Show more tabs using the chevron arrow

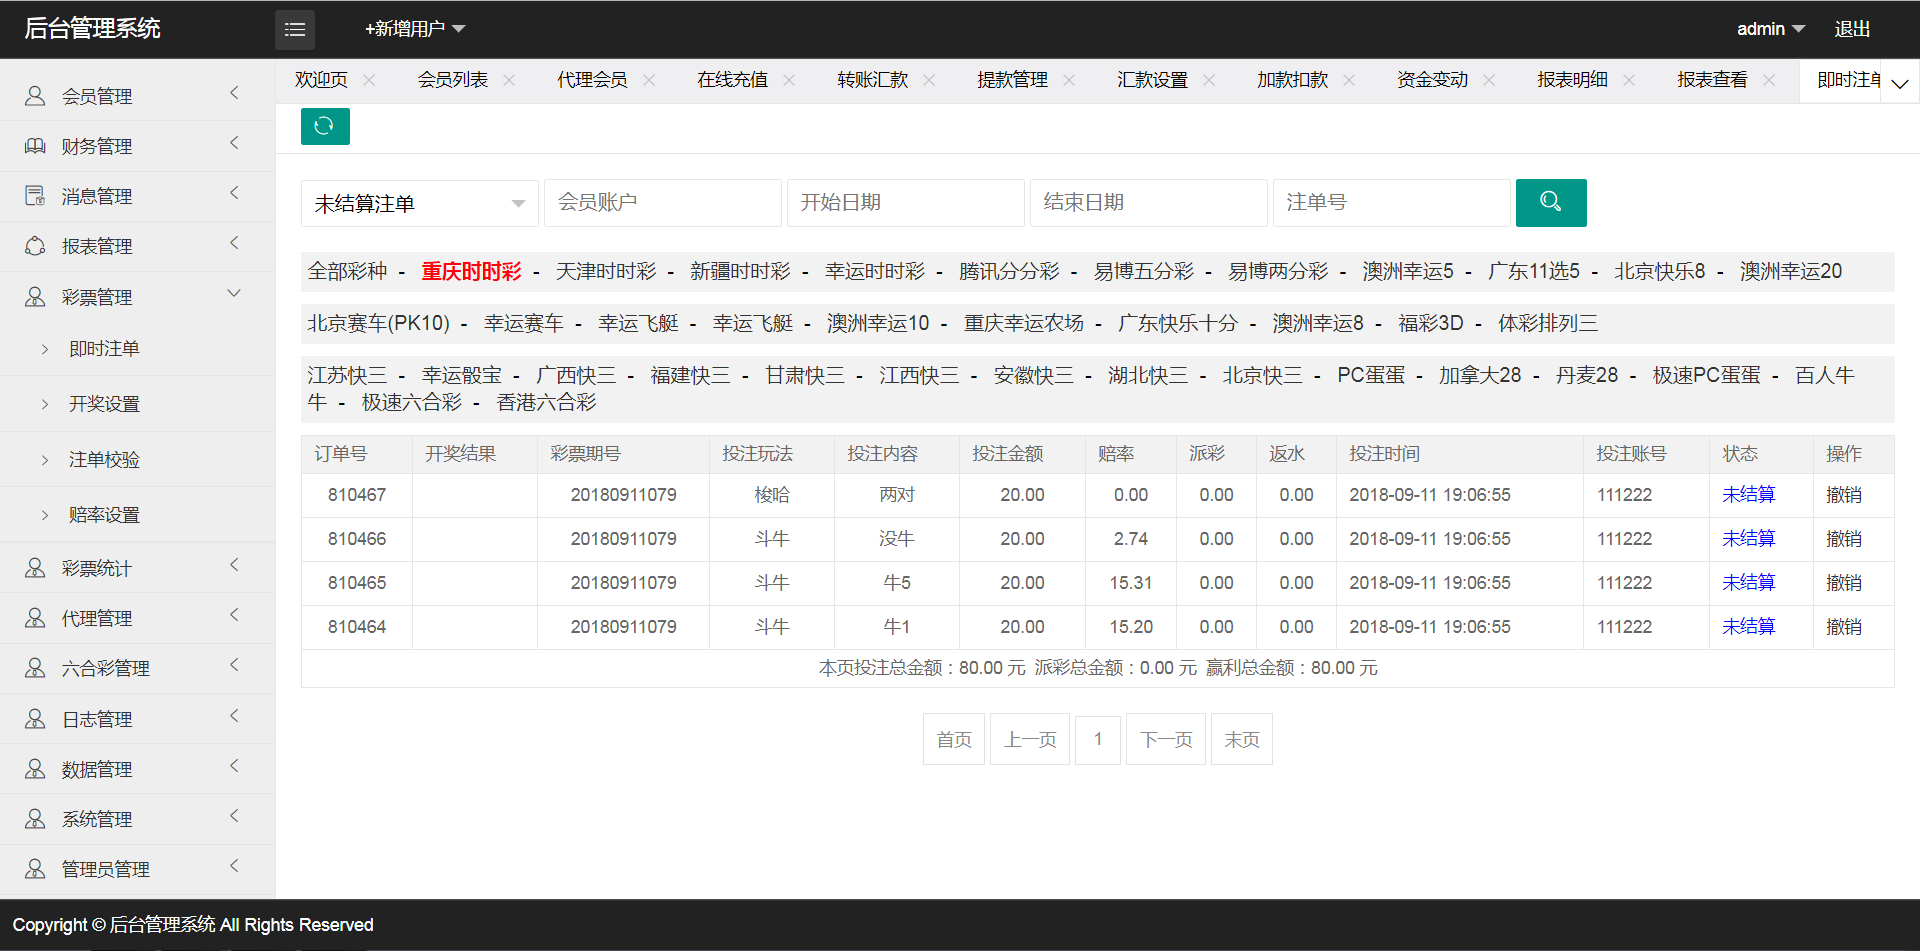click(x=1900, y=83)
